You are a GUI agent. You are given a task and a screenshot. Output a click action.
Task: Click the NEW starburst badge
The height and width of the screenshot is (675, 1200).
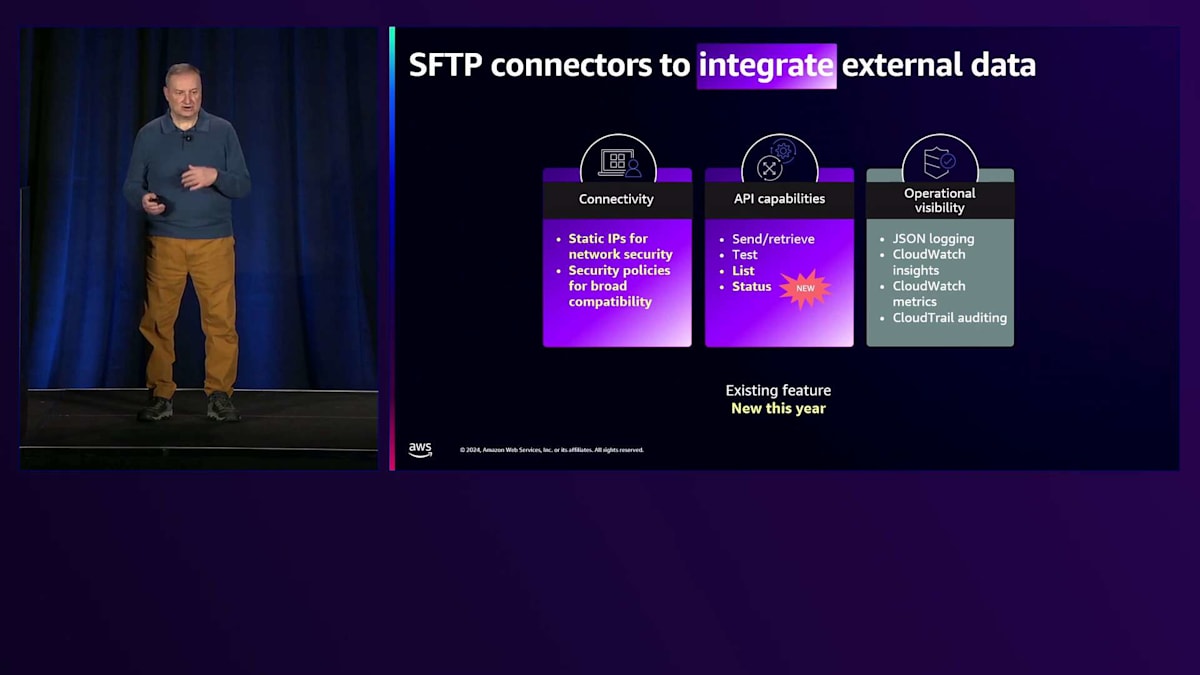pos(805,288)
